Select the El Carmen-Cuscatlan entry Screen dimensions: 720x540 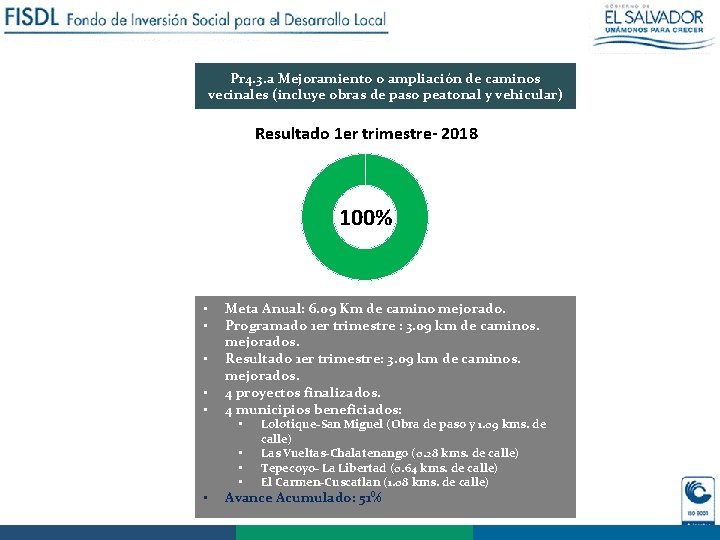pyautogui.click(x=375, y=482)
